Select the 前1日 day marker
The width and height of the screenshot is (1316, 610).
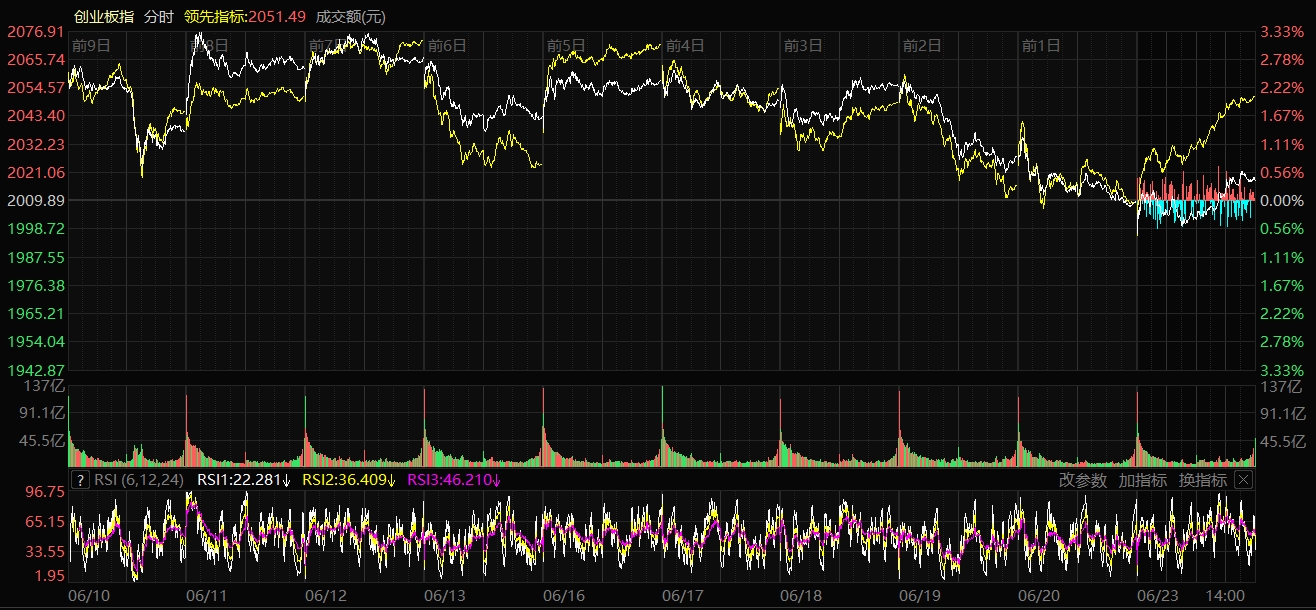point(1041,45)
